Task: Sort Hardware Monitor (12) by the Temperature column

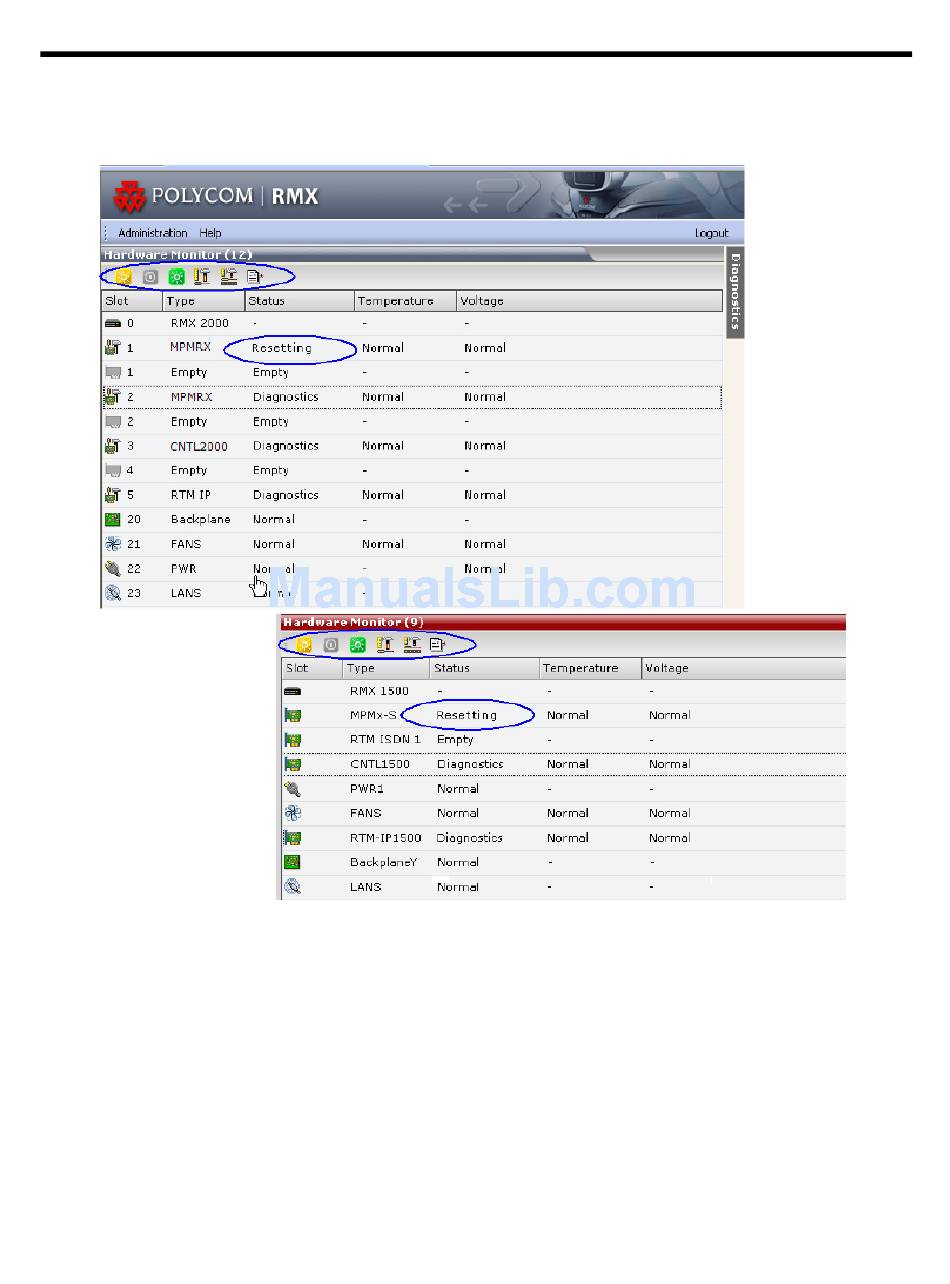Action: 406,301
